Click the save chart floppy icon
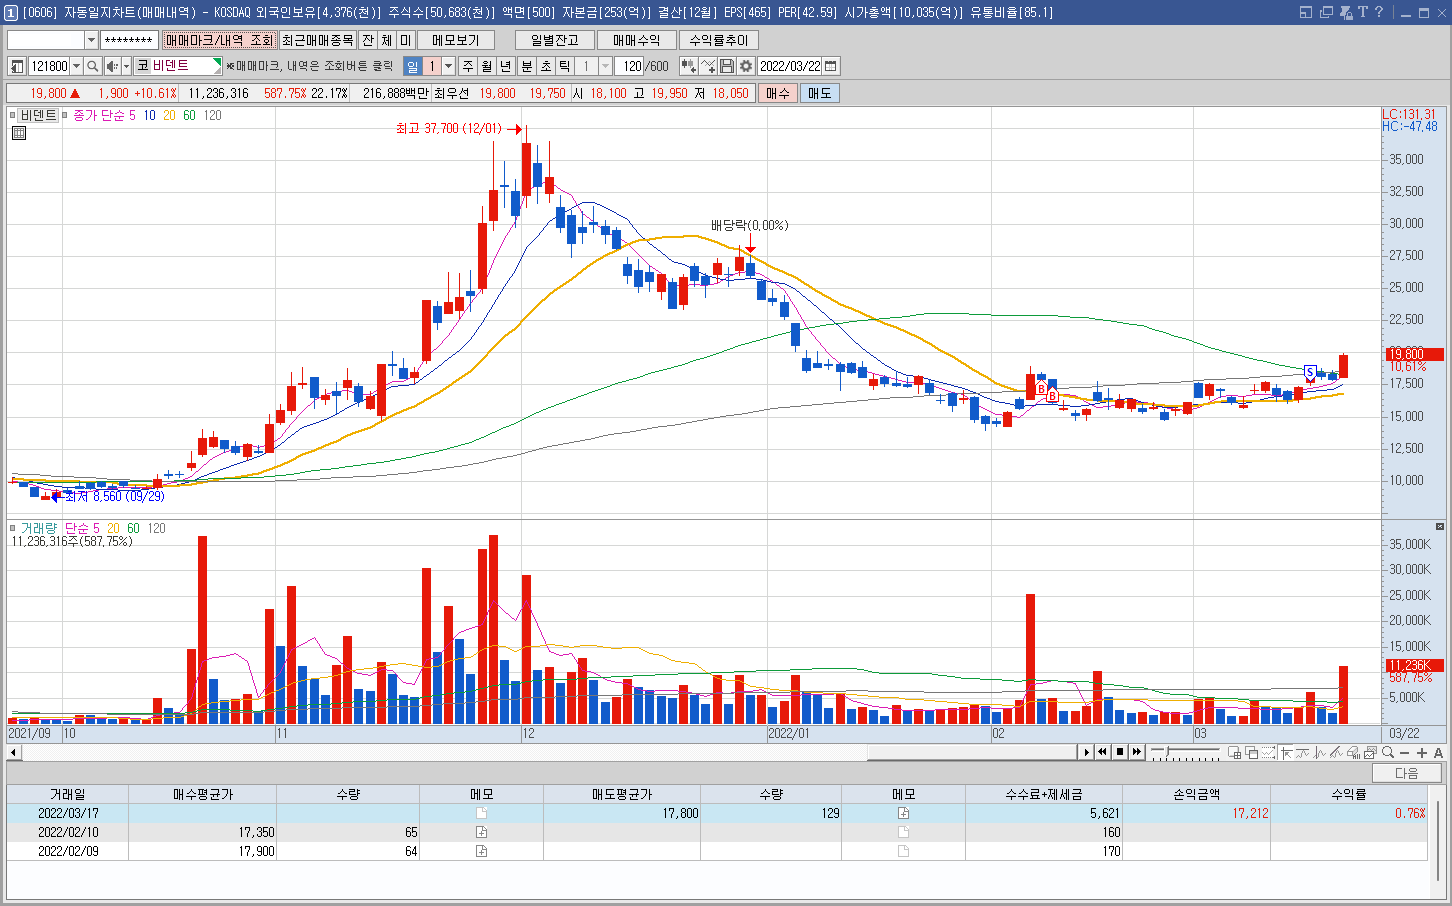 pos(727,66)
